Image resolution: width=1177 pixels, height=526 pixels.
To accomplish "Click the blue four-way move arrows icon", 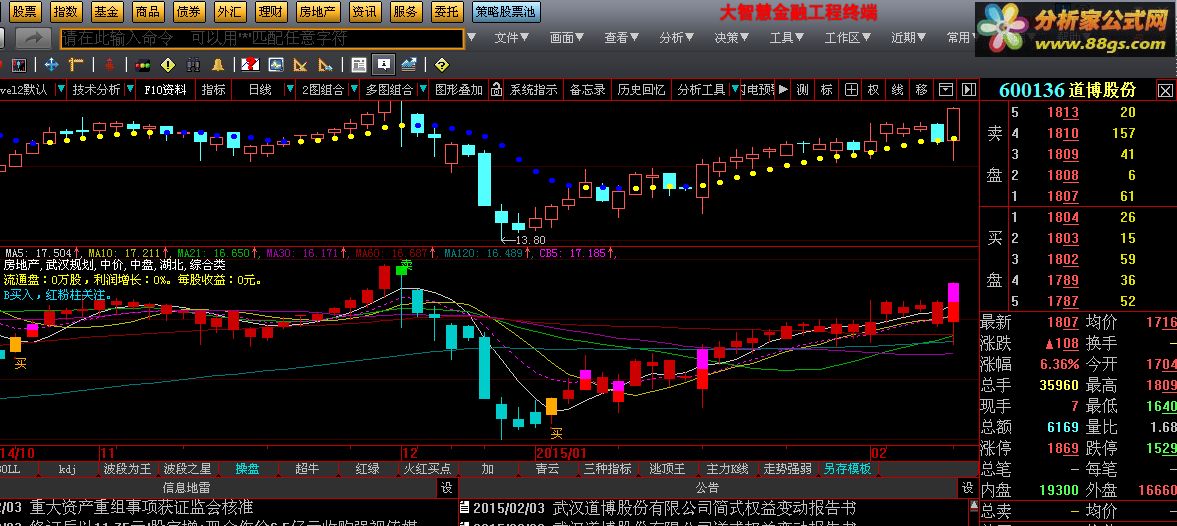I will [52, 65].
